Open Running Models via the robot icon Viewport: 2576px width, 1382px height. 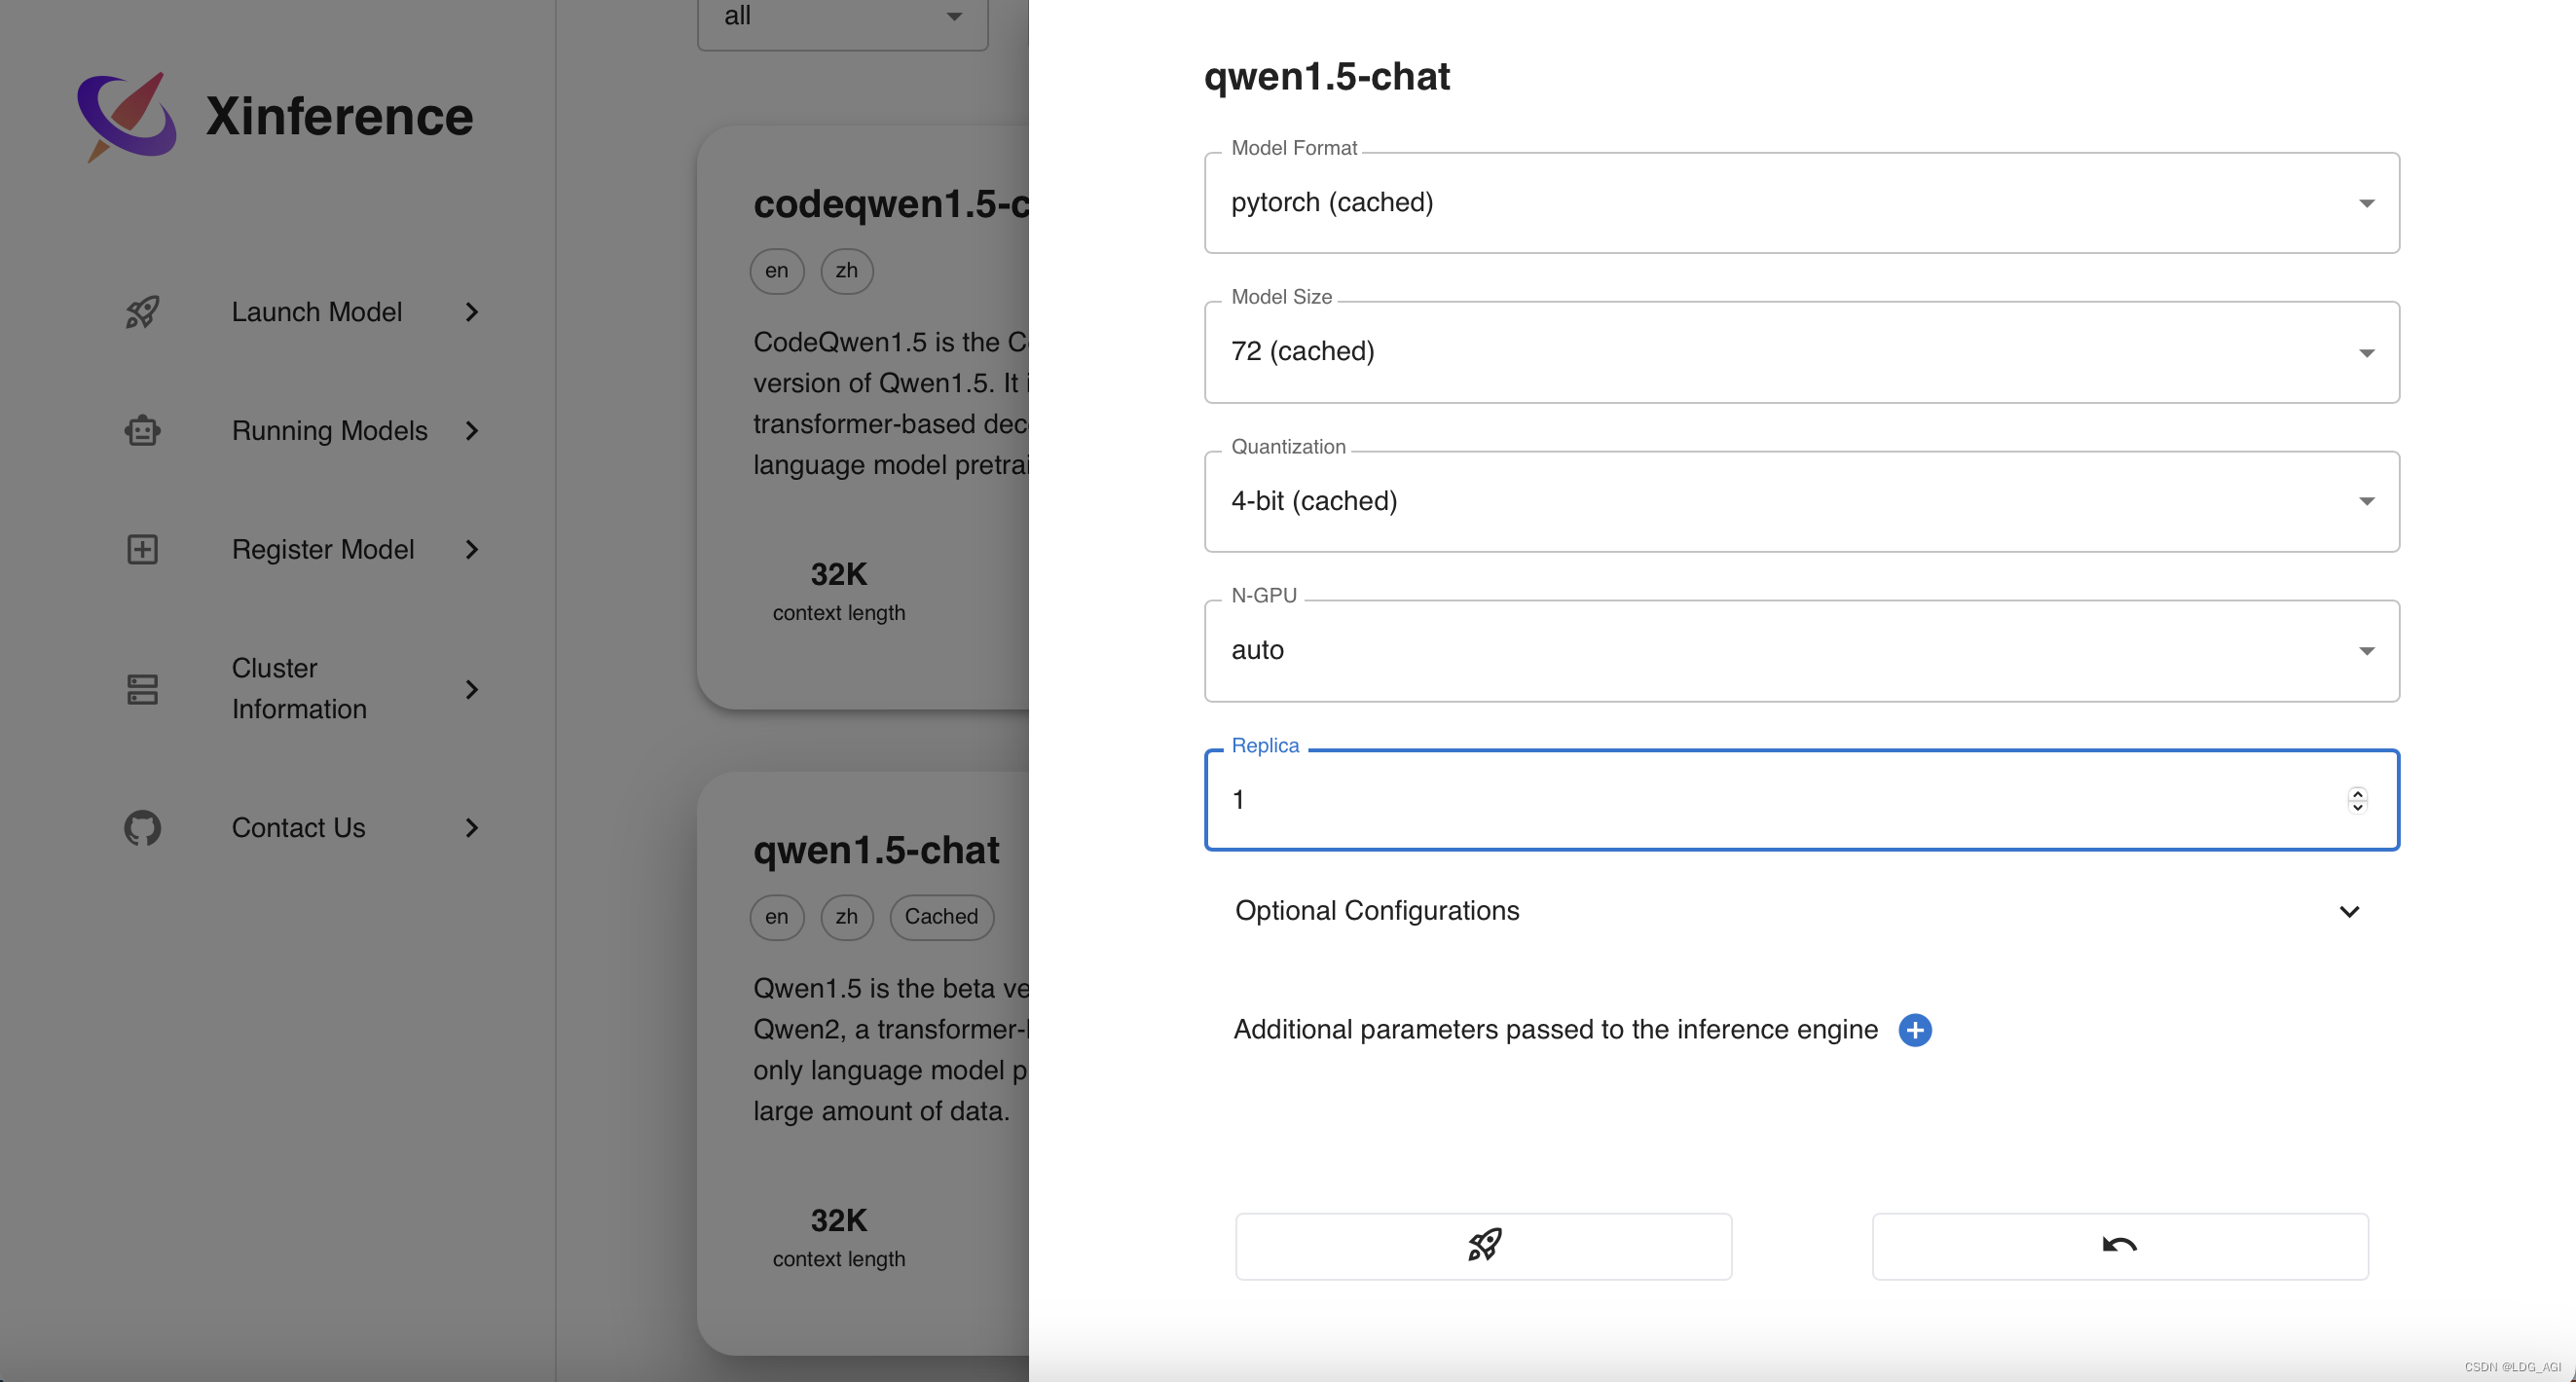142,430
